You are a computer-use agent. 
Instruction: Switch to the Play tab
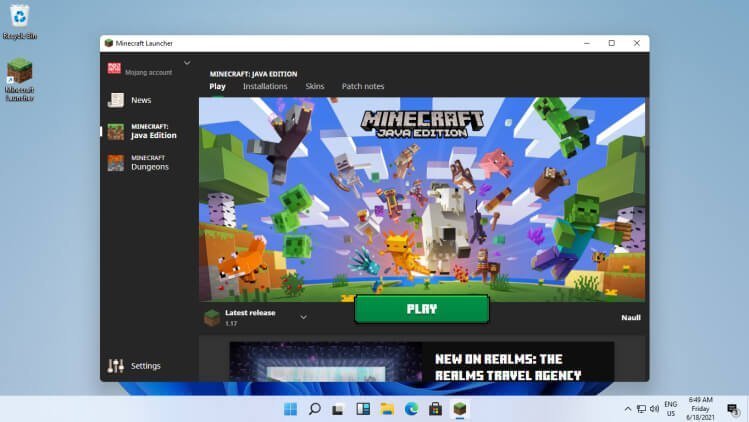coord(217,87)
